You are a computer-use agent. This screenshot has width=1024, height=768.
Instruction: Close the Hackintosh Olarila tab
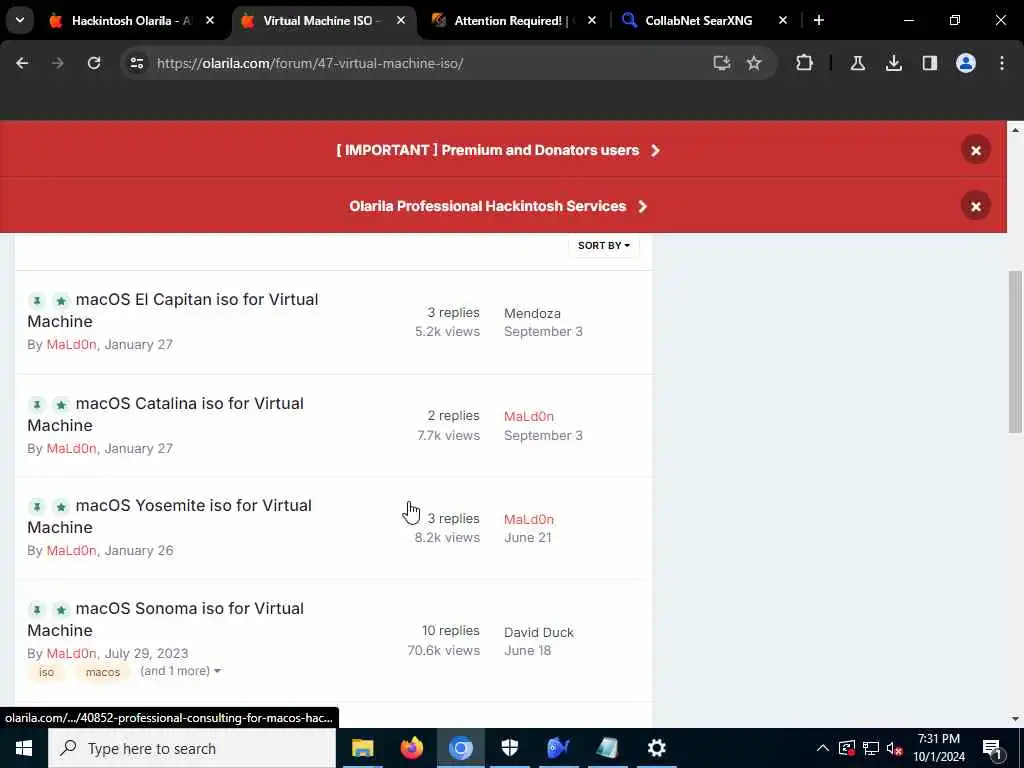click(210, 21)
